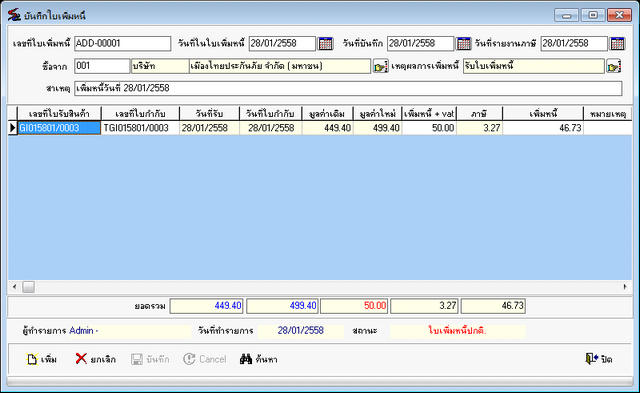Click grid cell value 499.40 in row
Screen dimensions: 640x393
click(378, 128)
